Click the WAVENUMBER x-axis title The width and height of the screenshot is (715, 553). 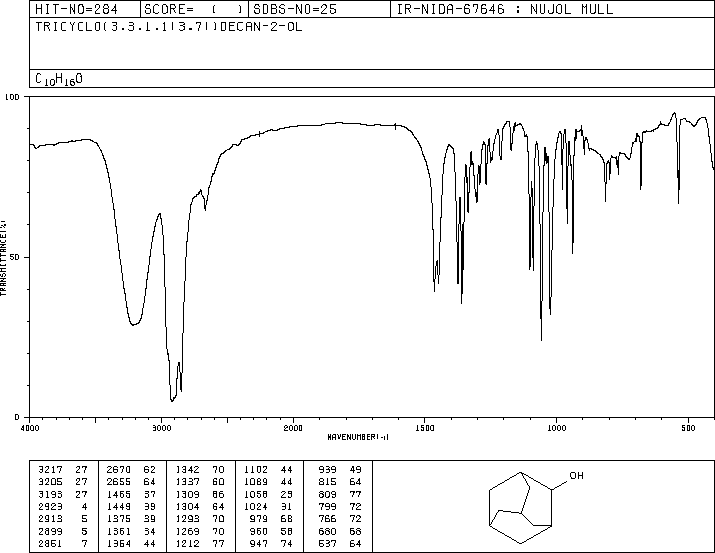coord(358,437)
